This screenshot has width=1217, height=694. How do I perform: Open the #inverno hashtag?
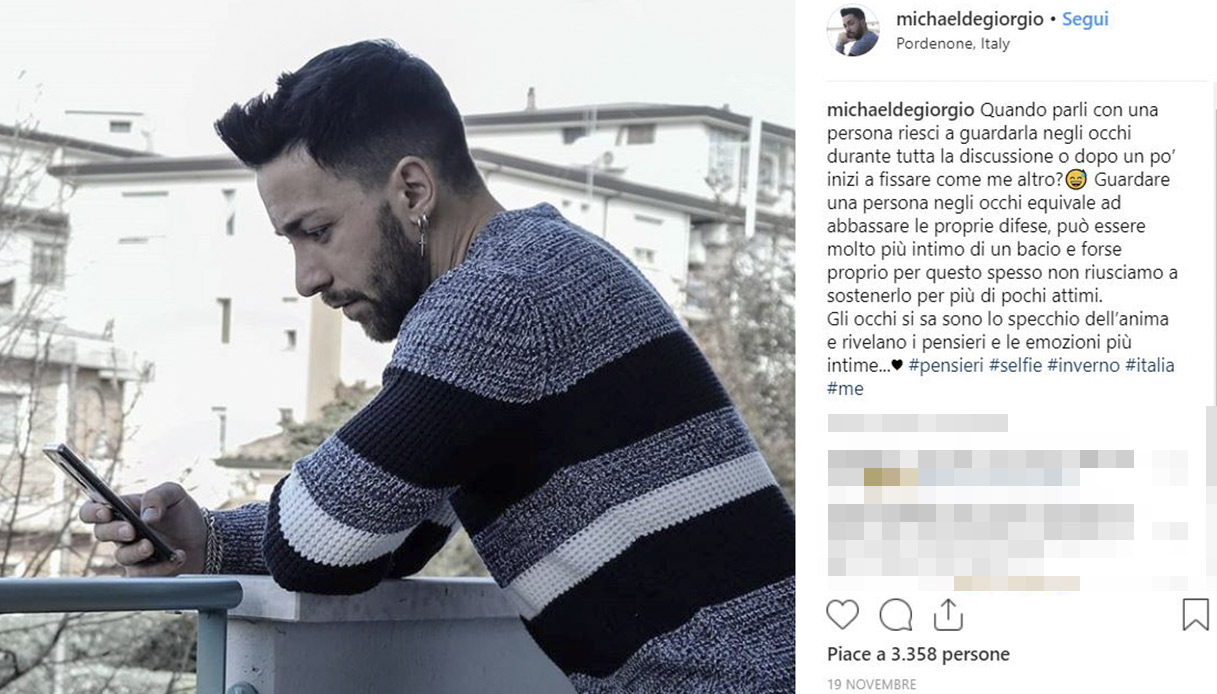pyautogui.click(x=1083, y=365)
